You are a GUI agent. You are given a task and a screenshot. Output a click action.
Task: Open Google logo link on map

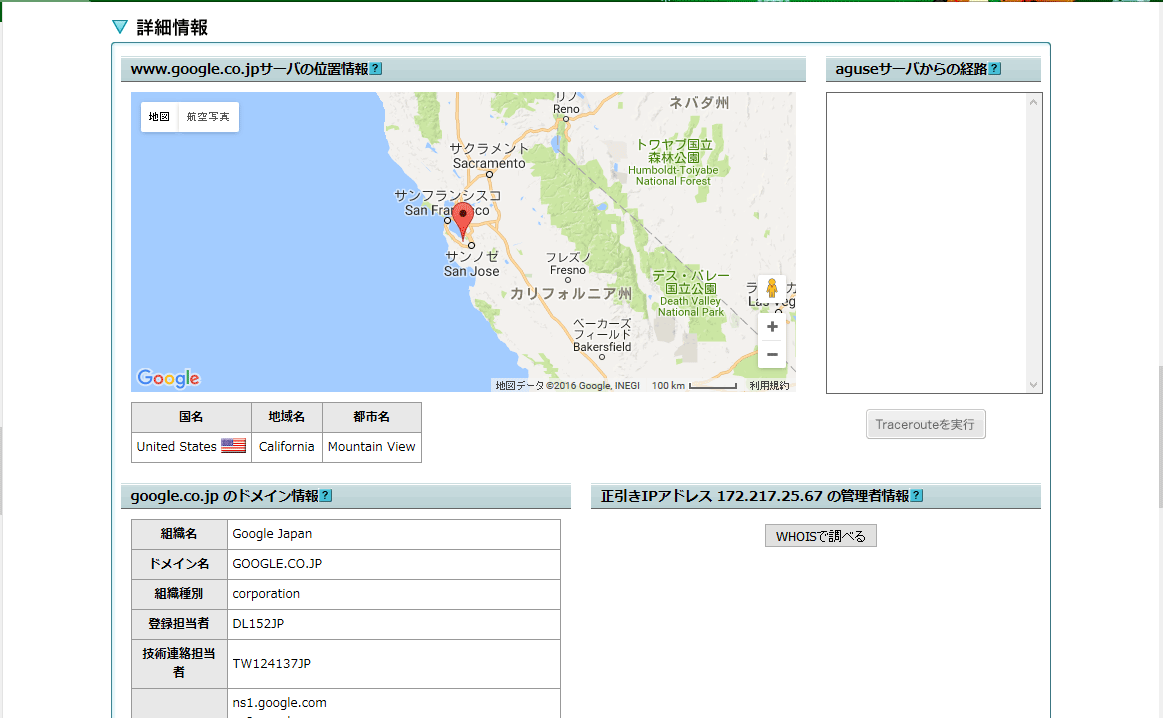[x=168, y=378]
